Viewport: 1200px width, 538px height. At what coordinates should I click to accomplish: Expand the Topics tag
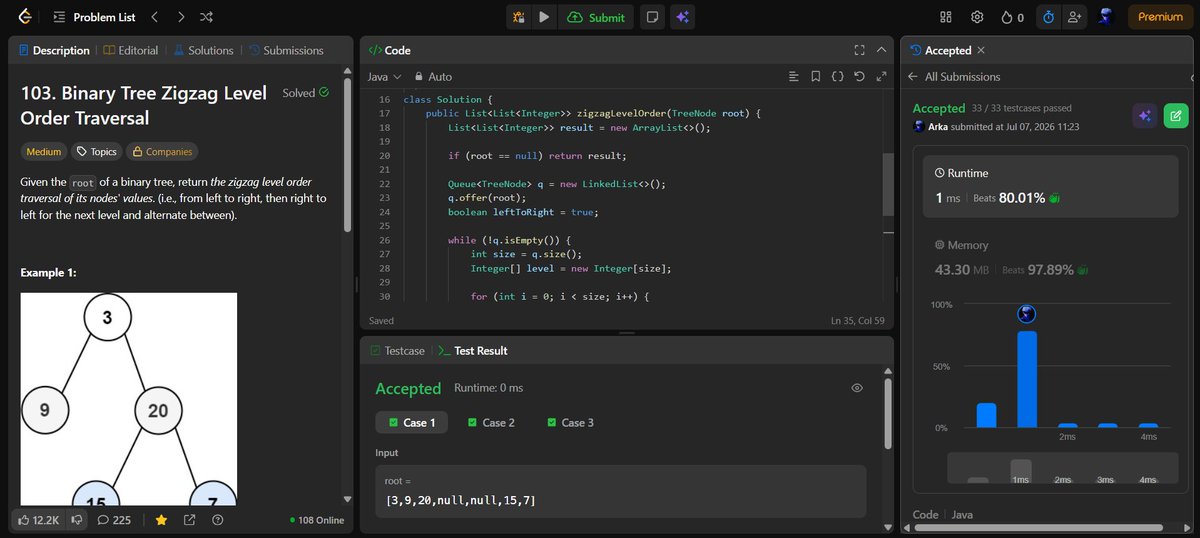(x=96, y=152)
